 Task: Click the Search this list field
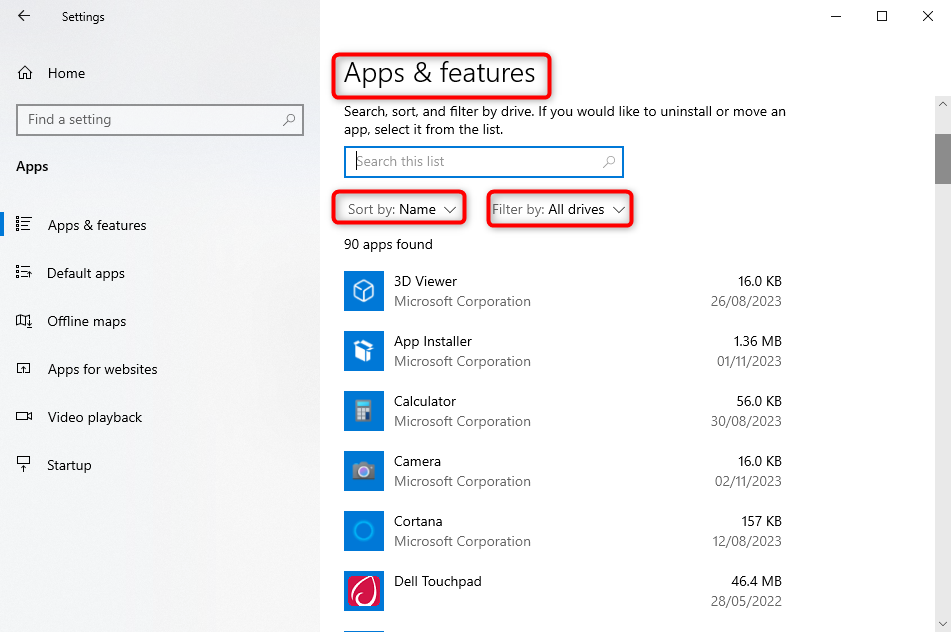pos(475,161)
